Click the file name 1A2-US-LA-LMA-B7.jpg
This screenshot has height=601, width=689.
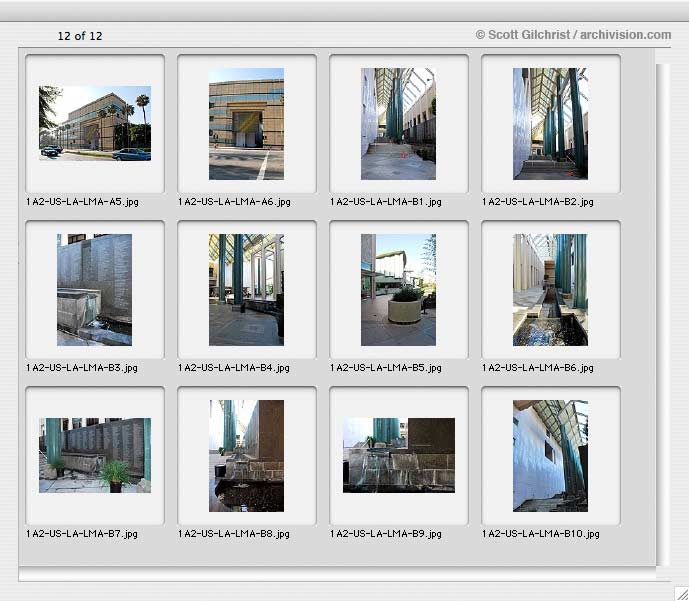pos(82,534)
